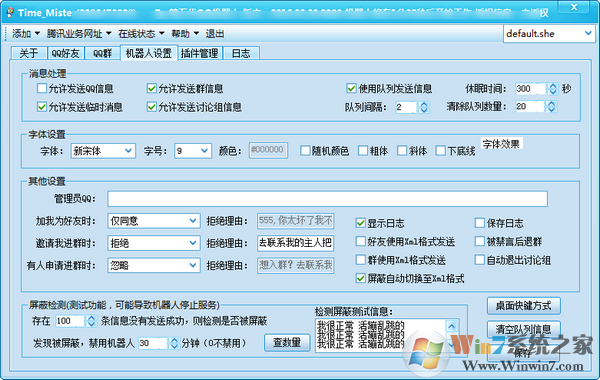Screen dimensions: 600x380
Task: Enable 自动退出讨论组 checkbox
Action: 479,260
